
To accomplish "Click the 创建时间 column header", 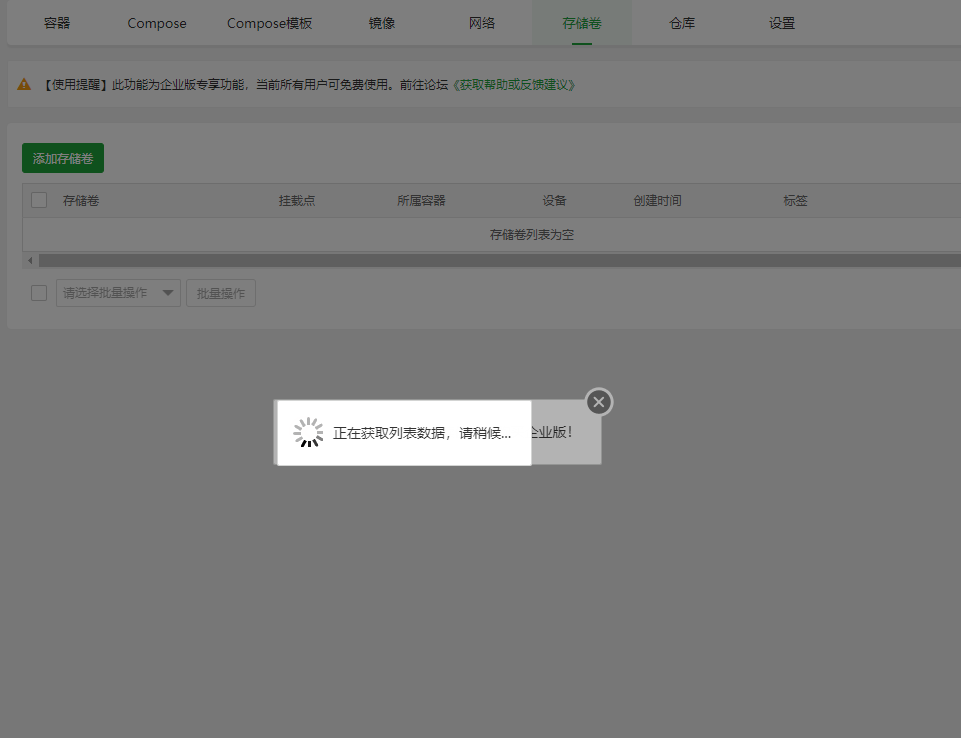I will click(657, 200).
